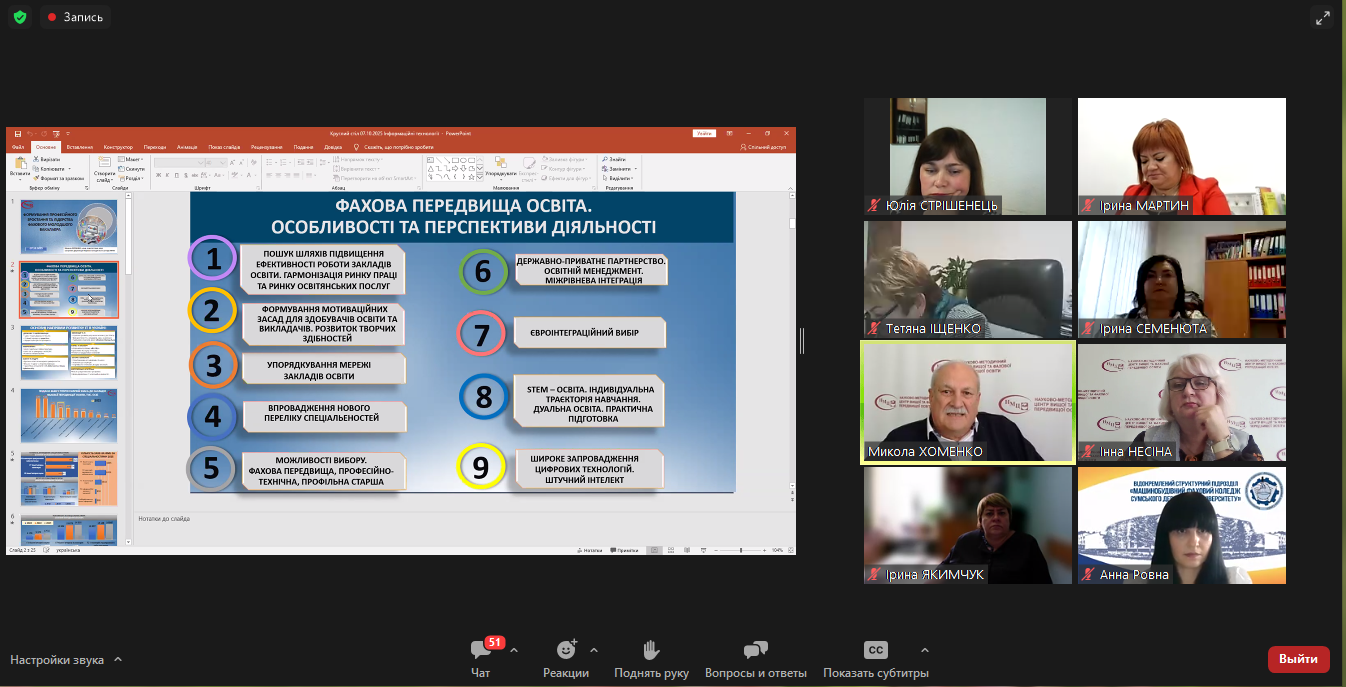Click the Вставити paste icon in PowerPoint ribbon
Image resolution: width=1346 pixels, height=687 pixels.
[19, 167]
